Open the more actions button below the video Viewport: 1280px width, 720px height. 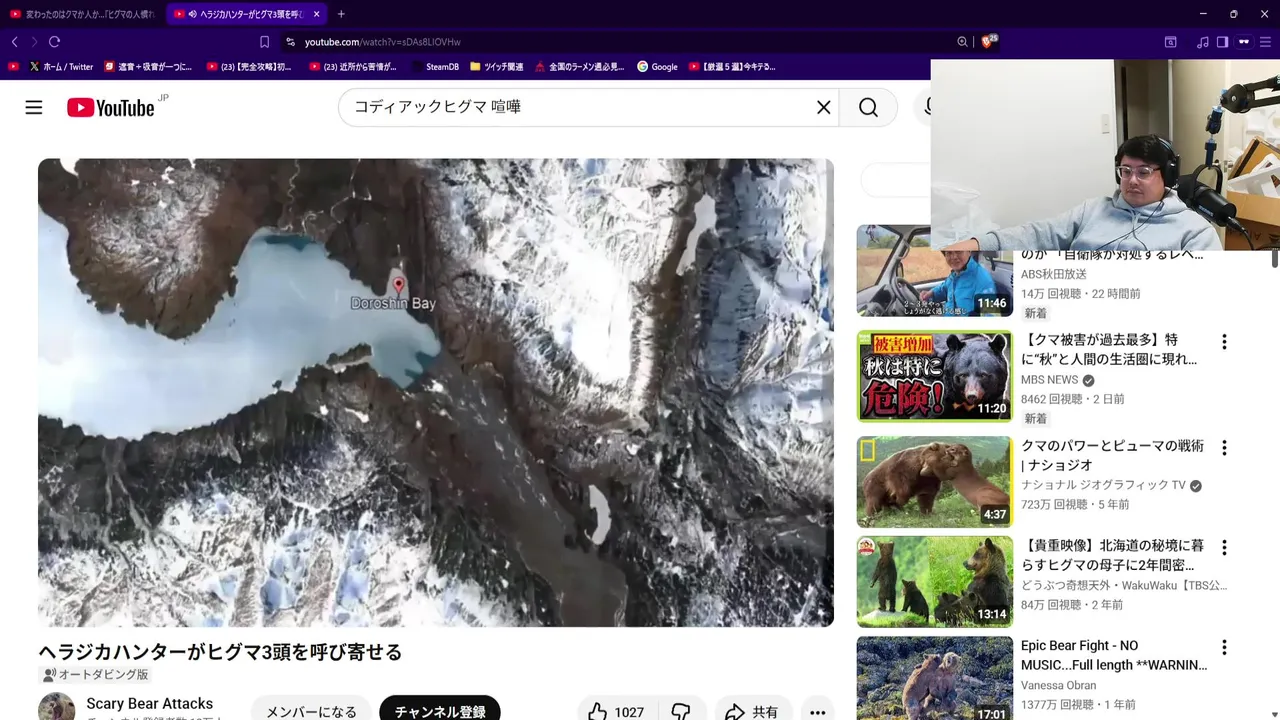818,712
